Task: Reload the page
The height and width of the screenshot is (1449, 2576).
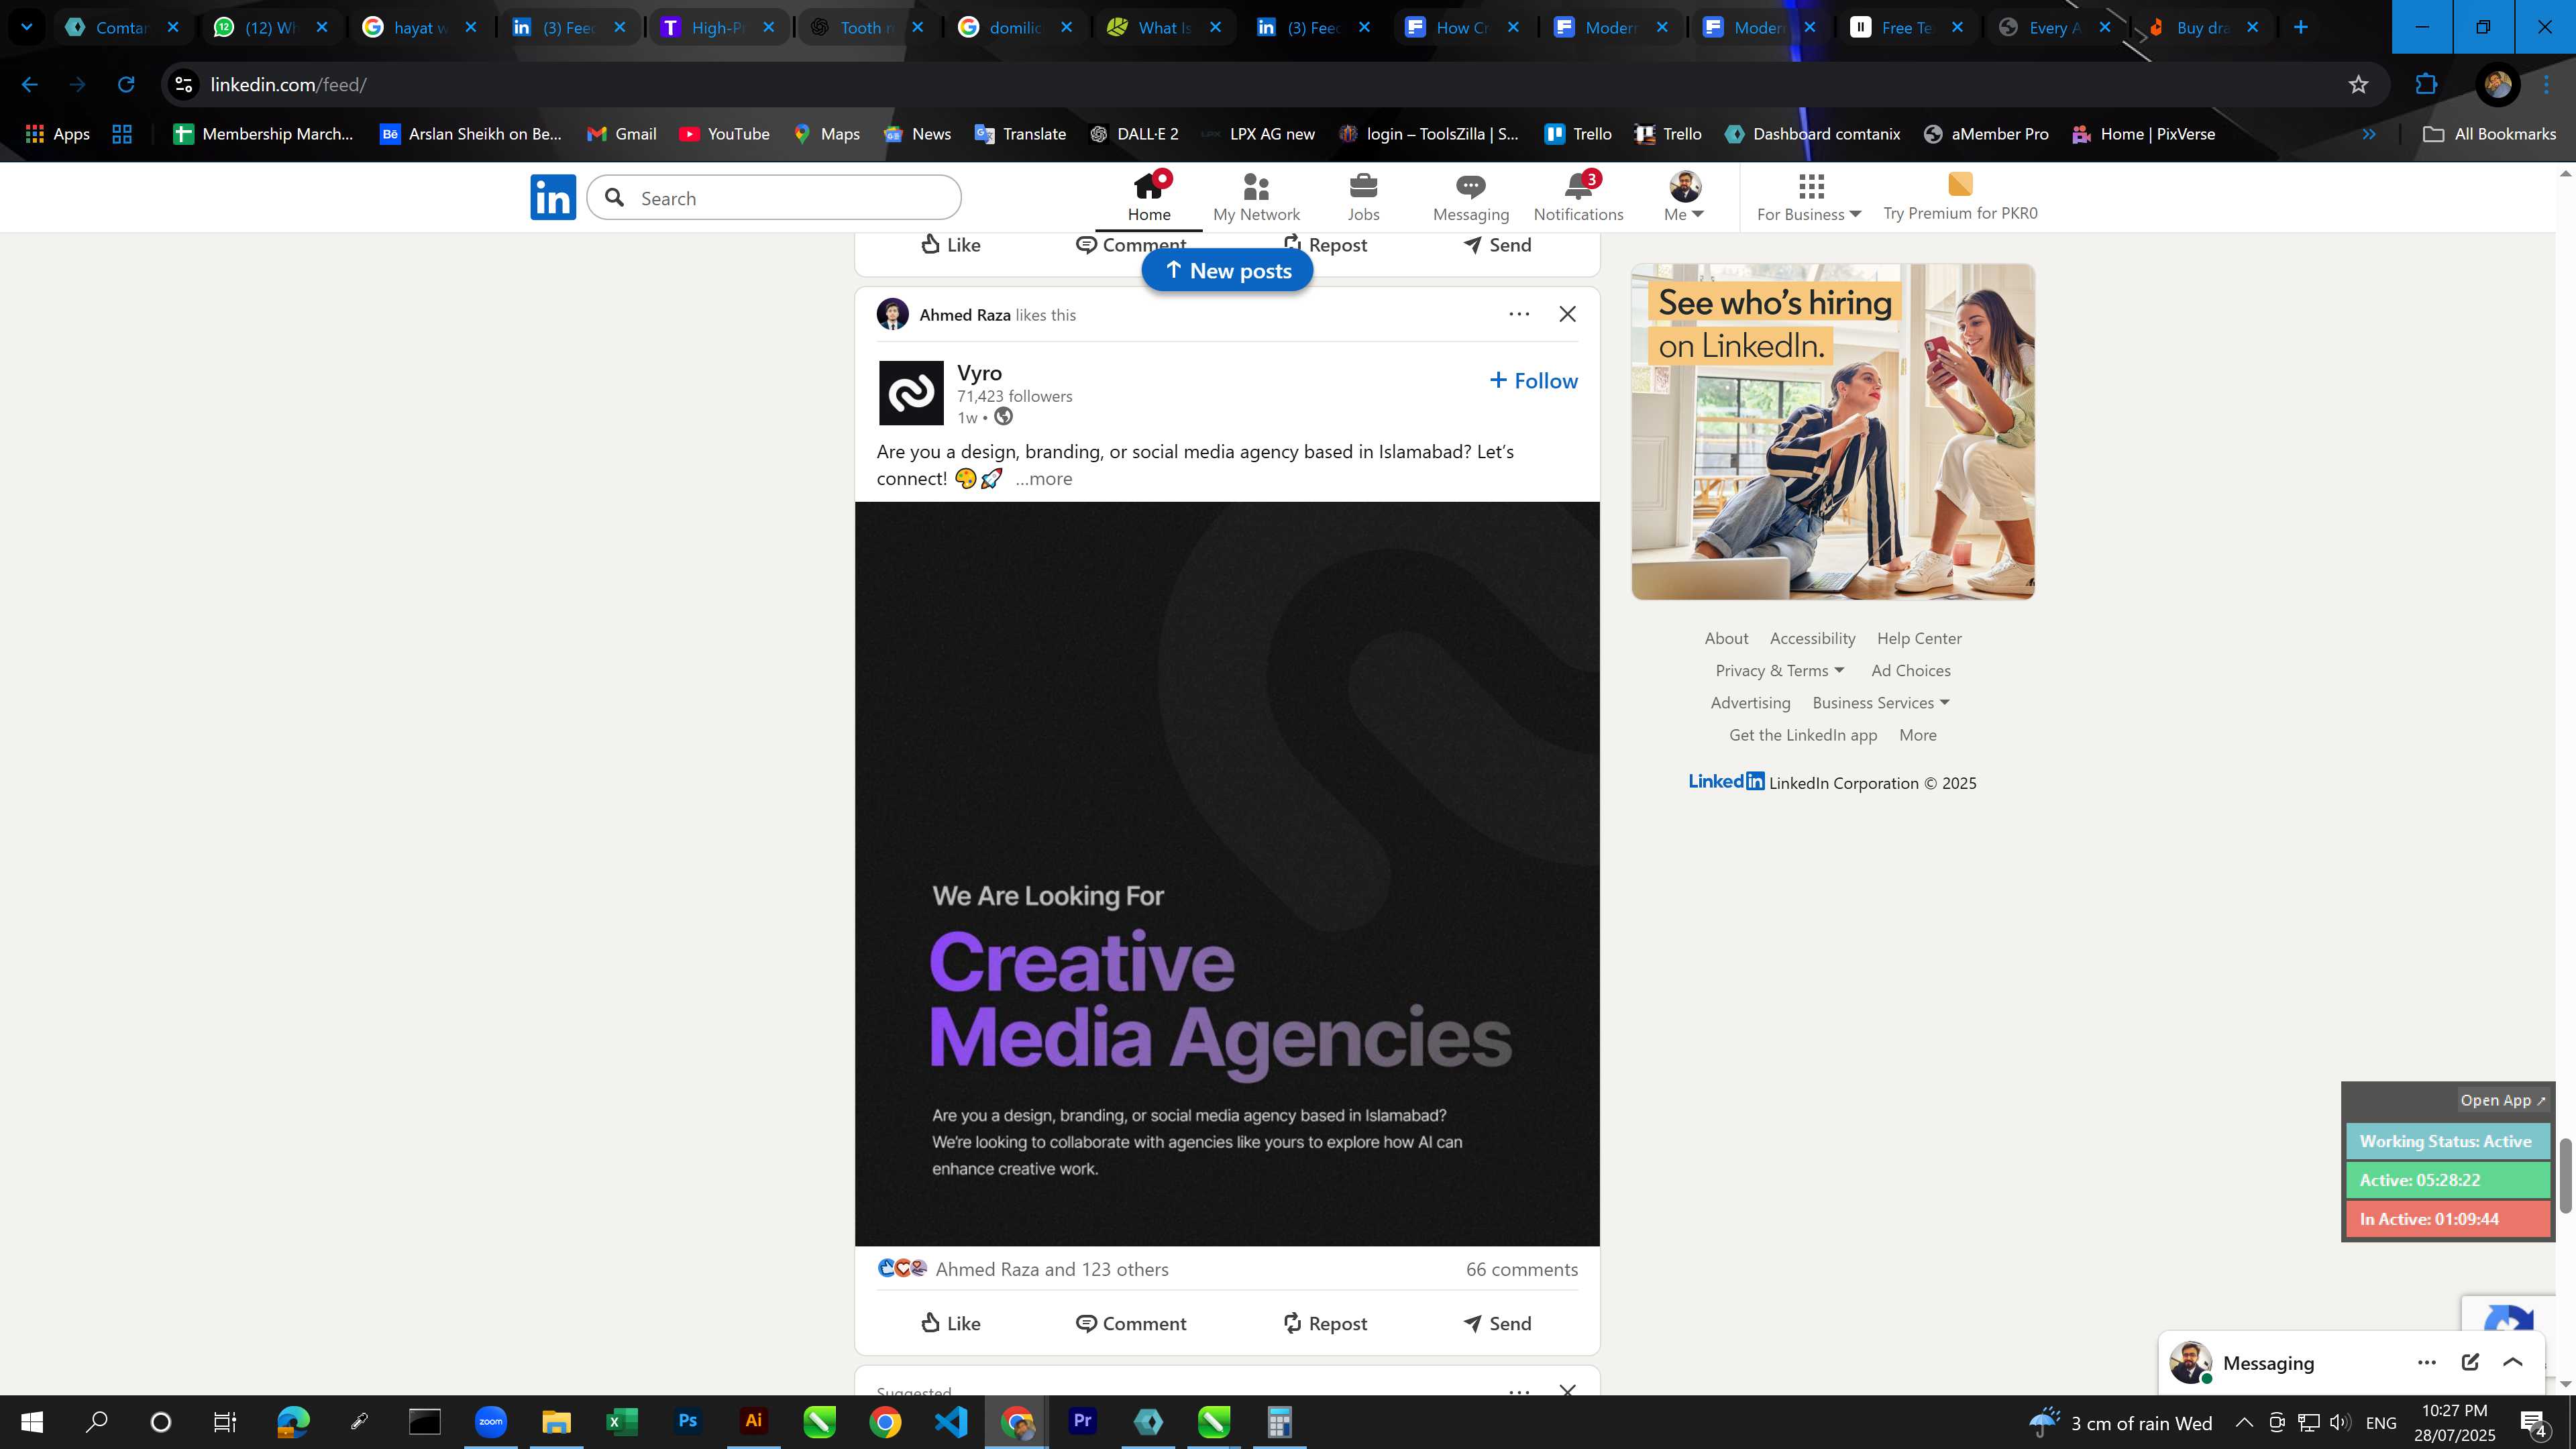Action: coord(126,85)
